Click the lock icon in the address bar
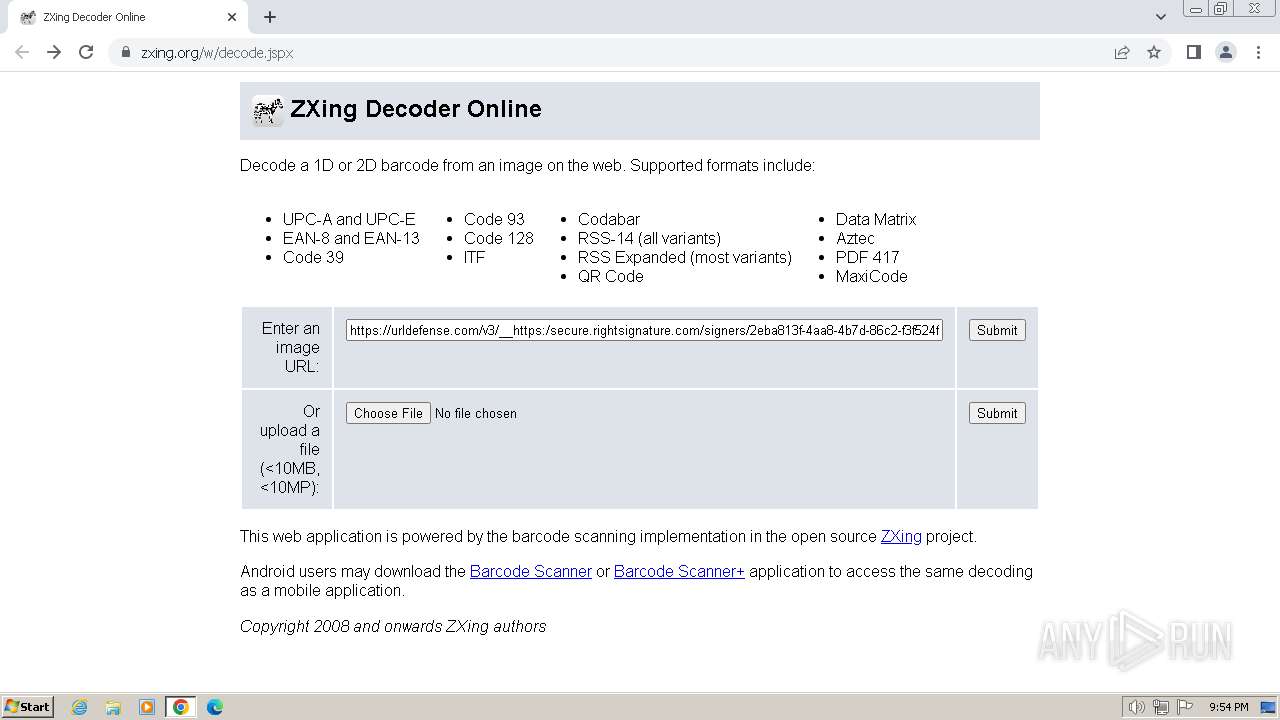Screen dimensions: 1280x720 [x=125, y=52]
